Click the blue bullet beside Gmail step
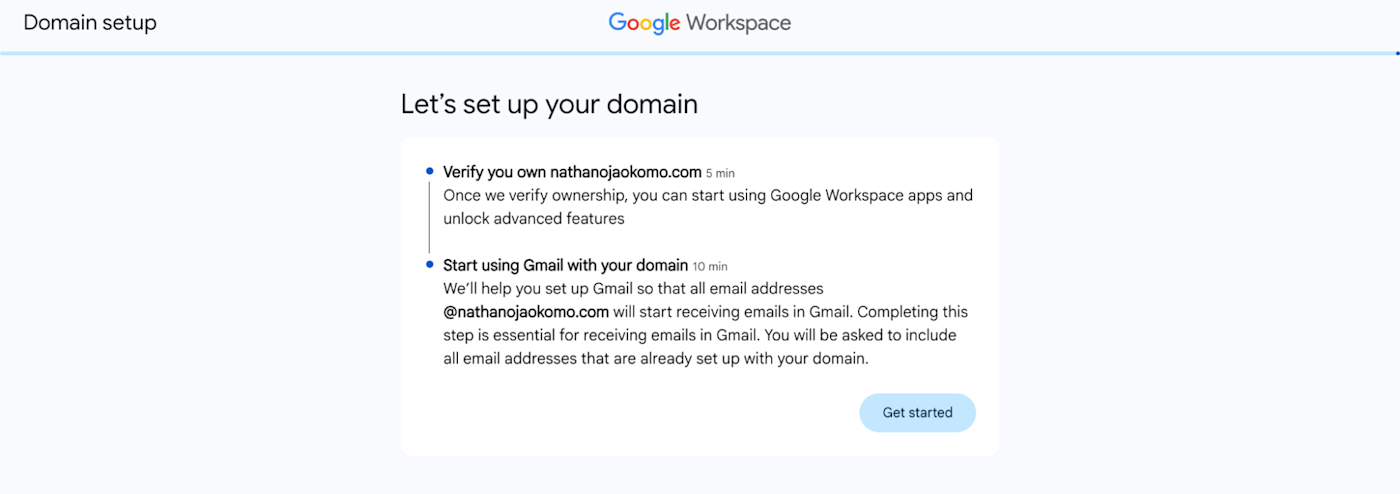This screenshot has height=494, width=1400. (429, 265)
